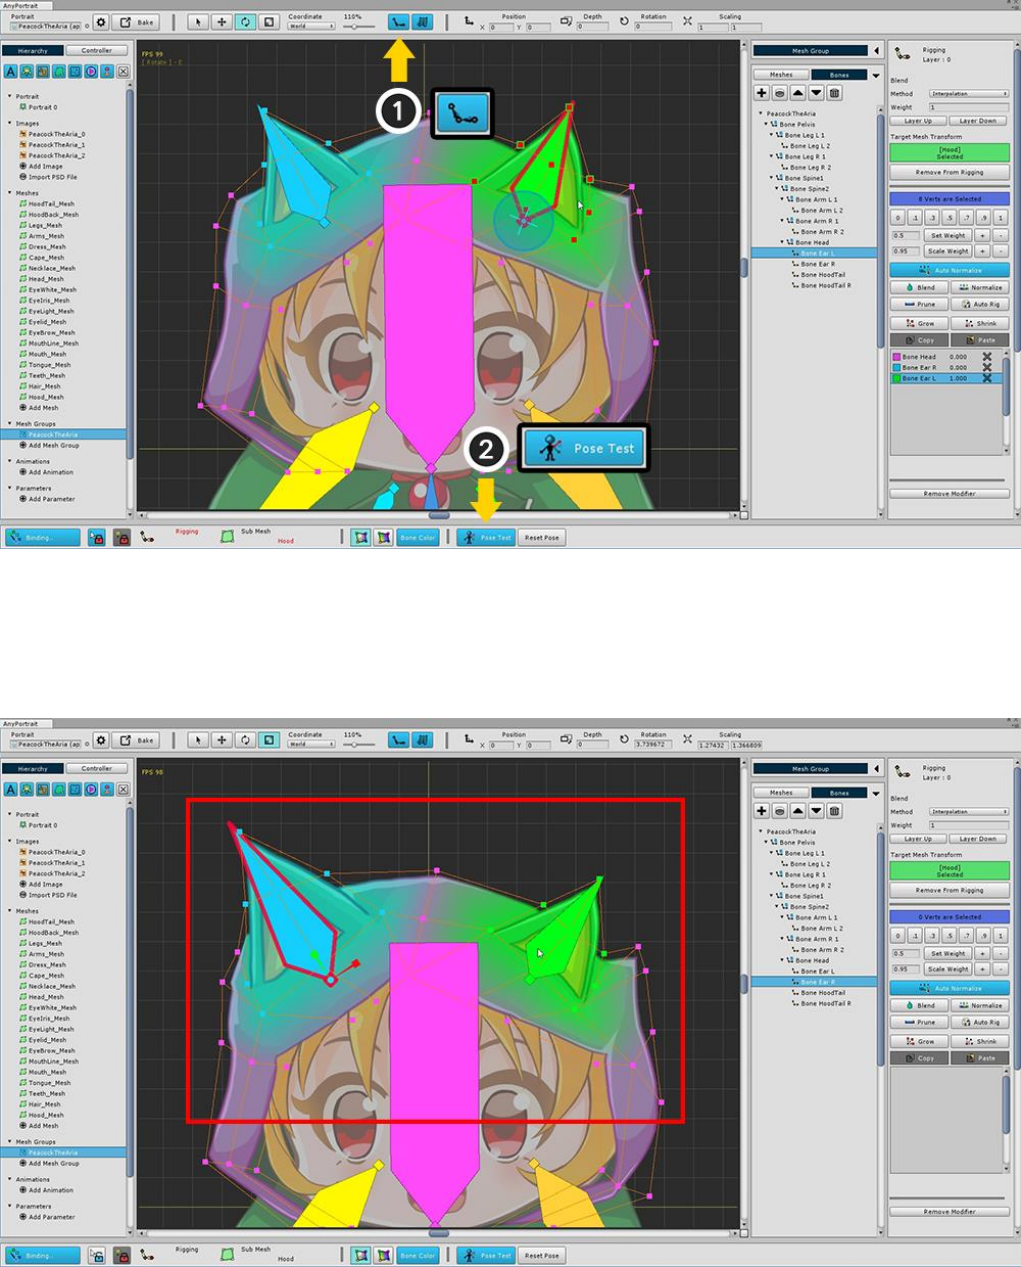The image size is (1021, 1267).
Task: Click Set Weight button in upper screenshot
Action: pyautogui.click(x=948, y=235)
